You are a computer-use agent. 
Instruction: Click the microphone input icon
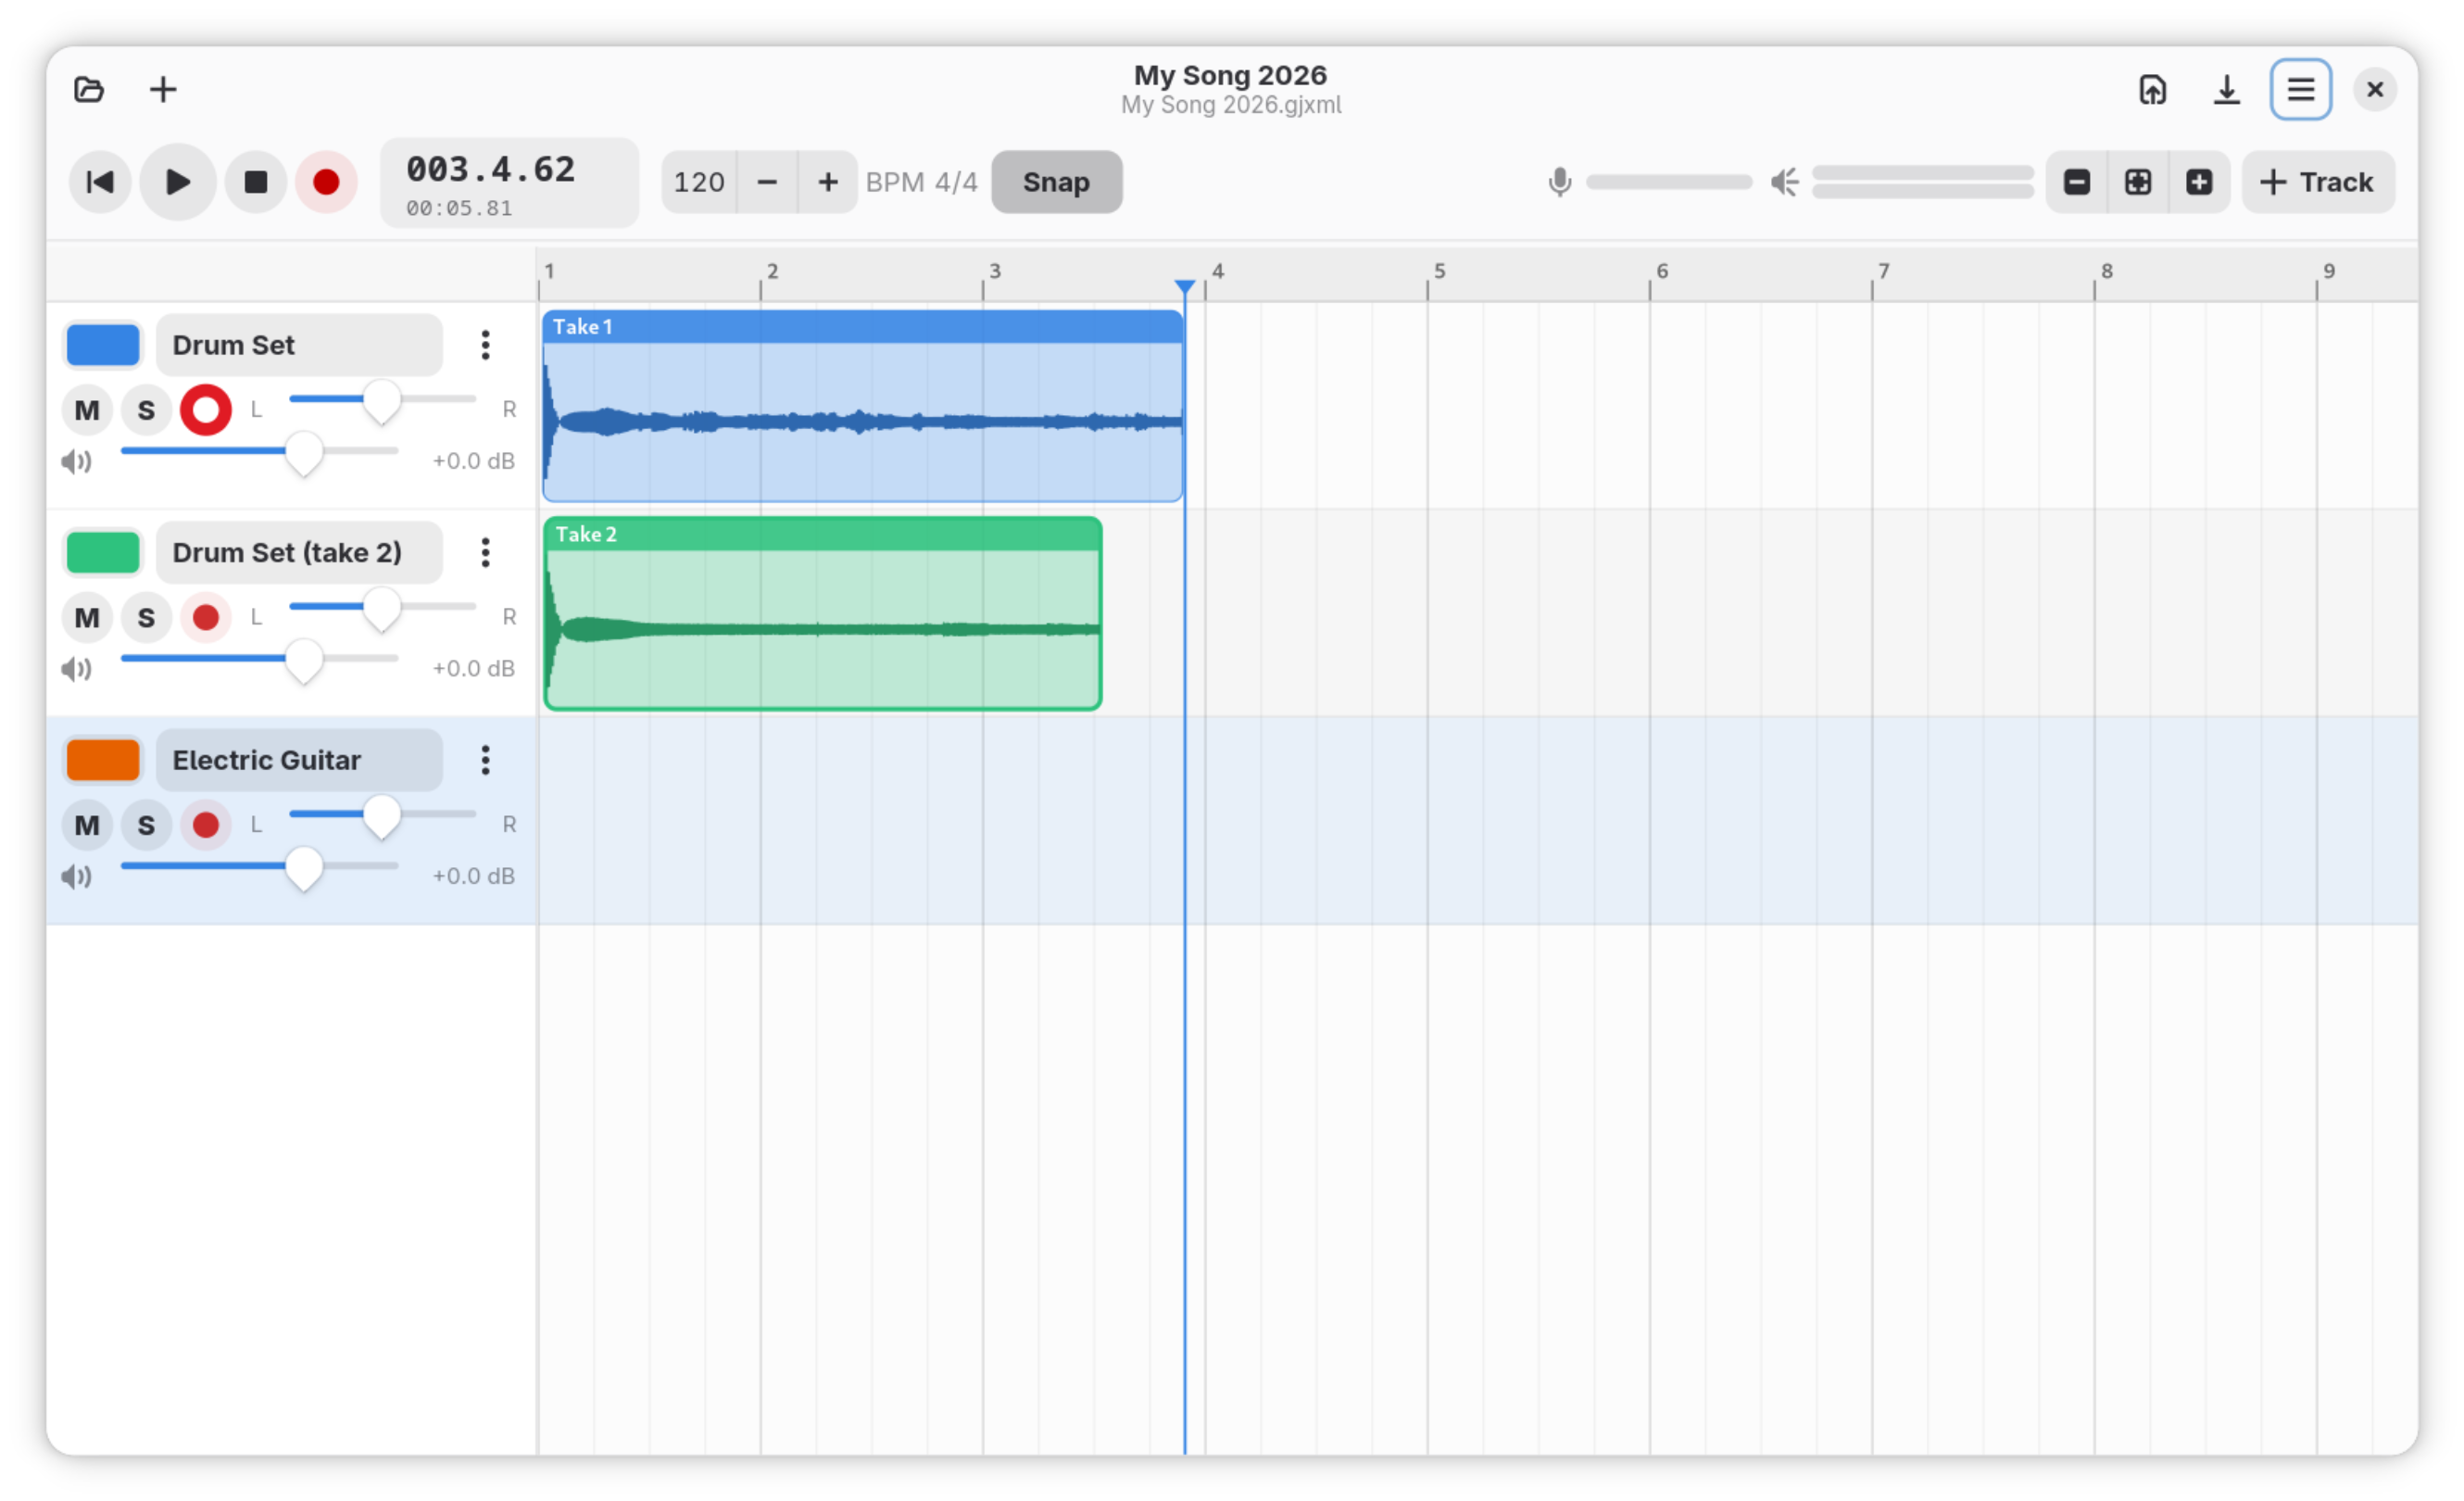pyautogui.click(x=1559, y=182)
